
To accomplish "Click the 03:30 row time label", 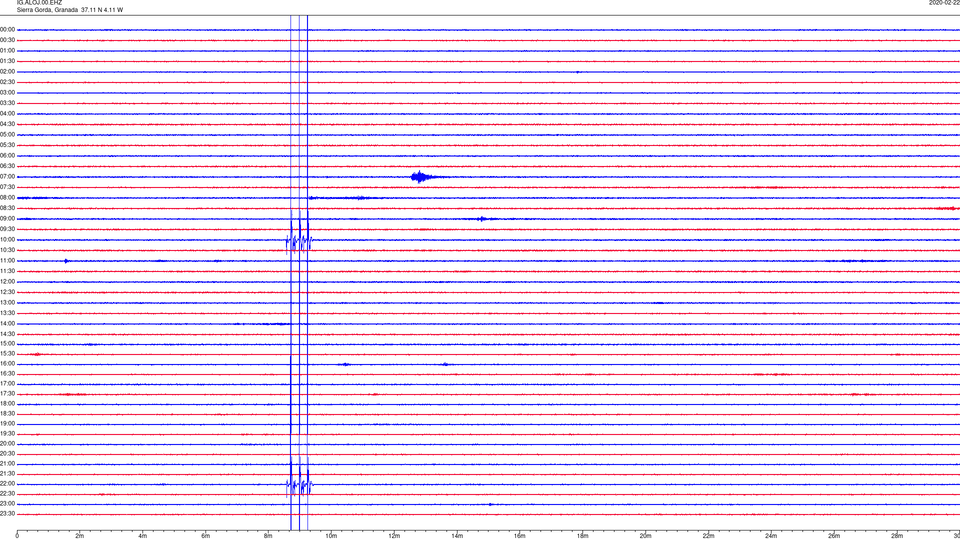I will click(x=7, y=103).
